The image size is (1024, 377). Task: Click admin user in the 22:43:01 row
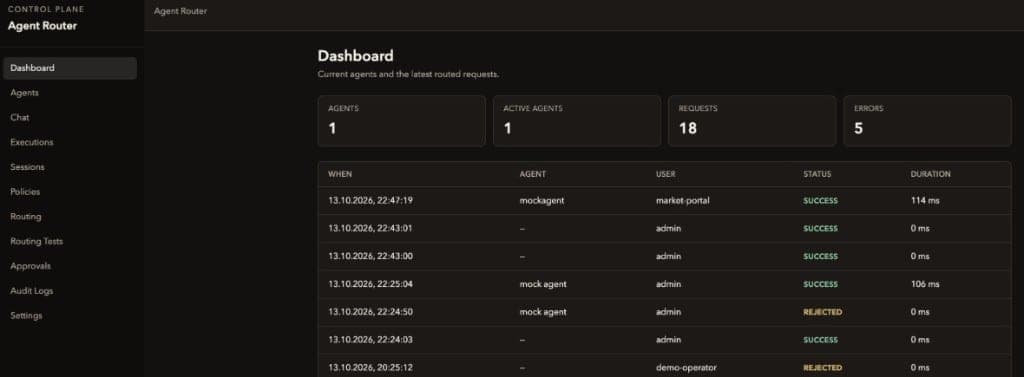[668, 229]
